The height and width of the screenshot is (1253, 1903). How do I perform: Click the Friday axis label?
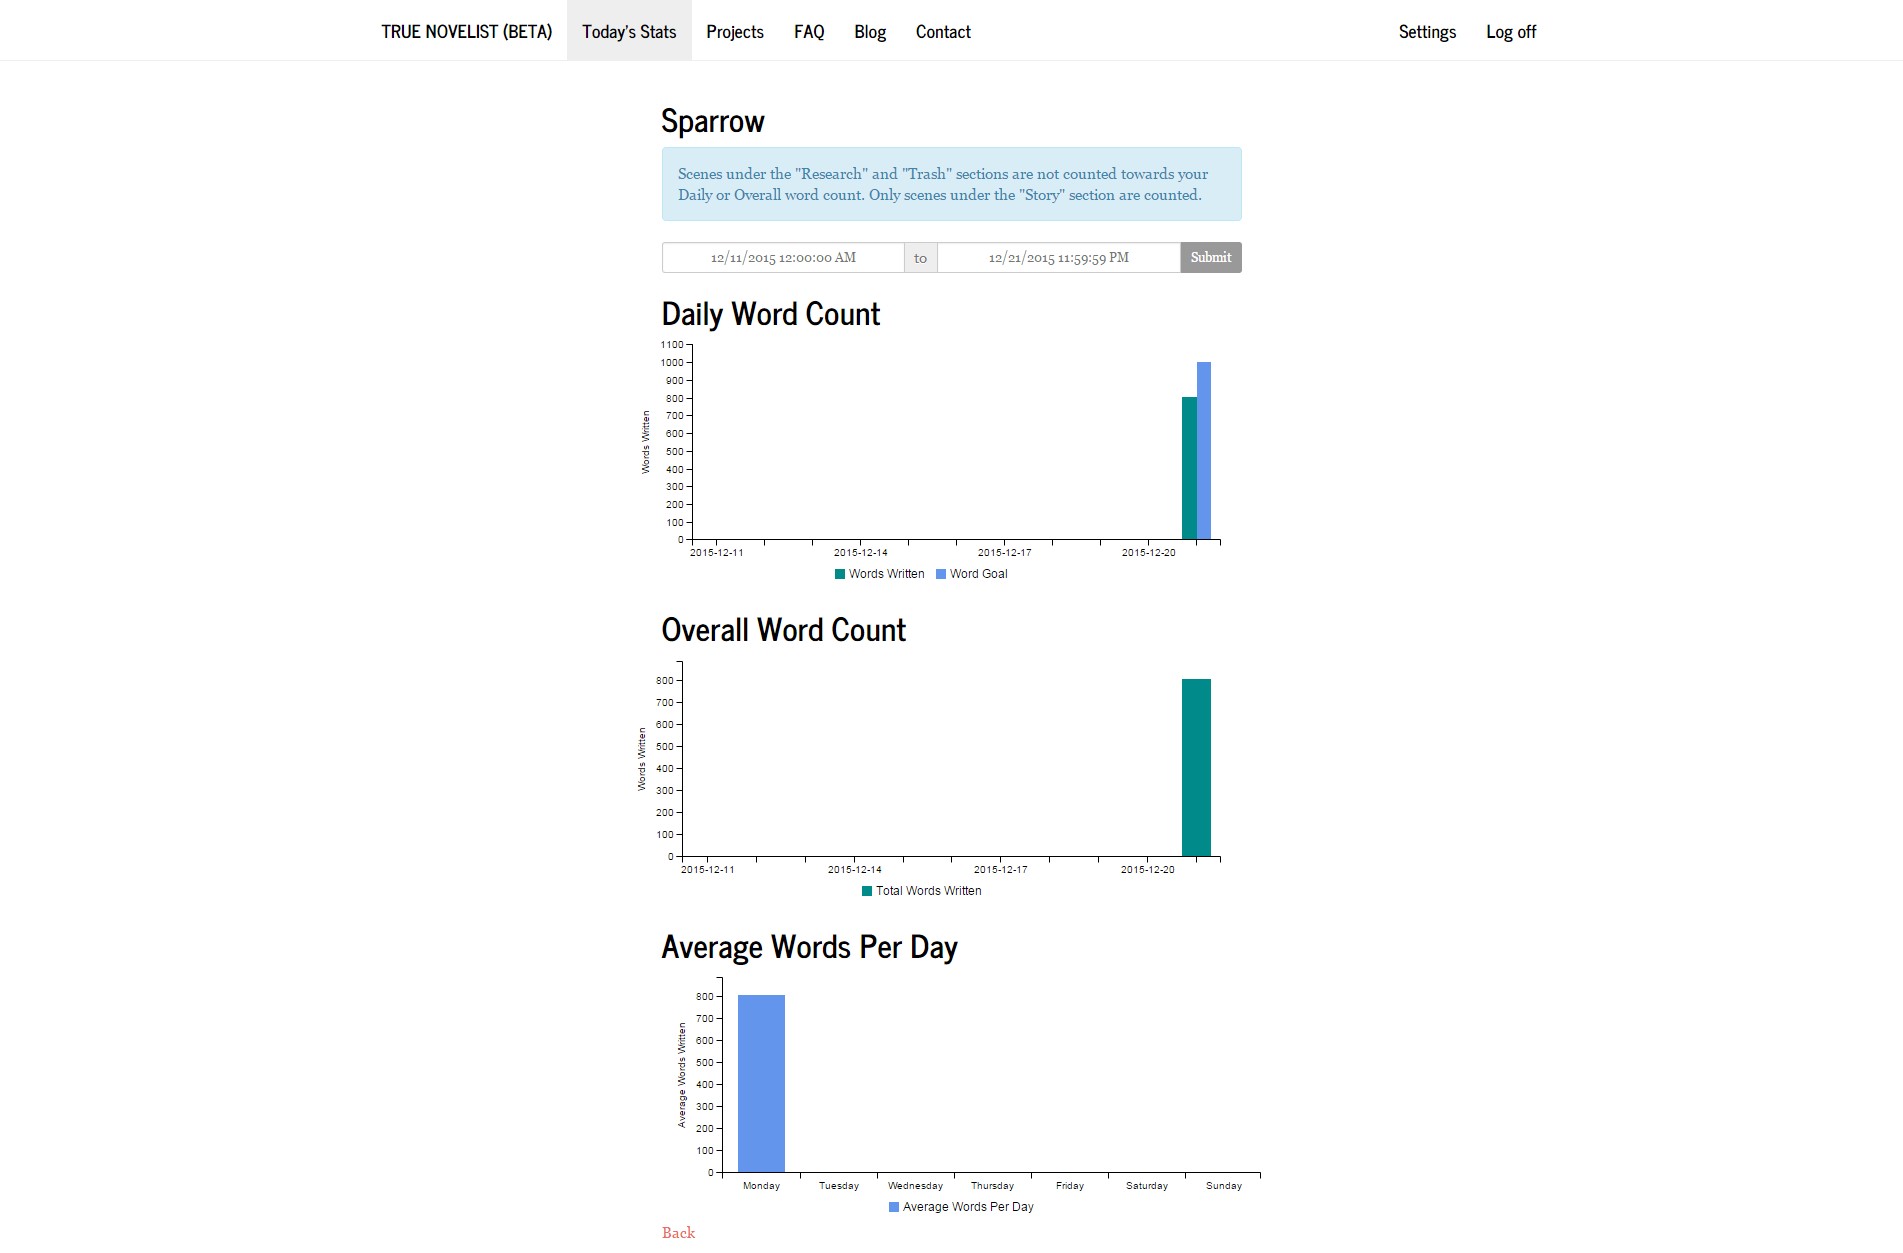(x=1070, y=1186)
